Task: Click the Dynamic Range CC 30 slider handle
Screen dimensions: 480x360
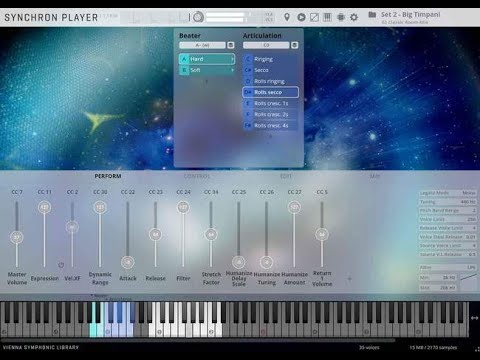Action: point(100,207)
